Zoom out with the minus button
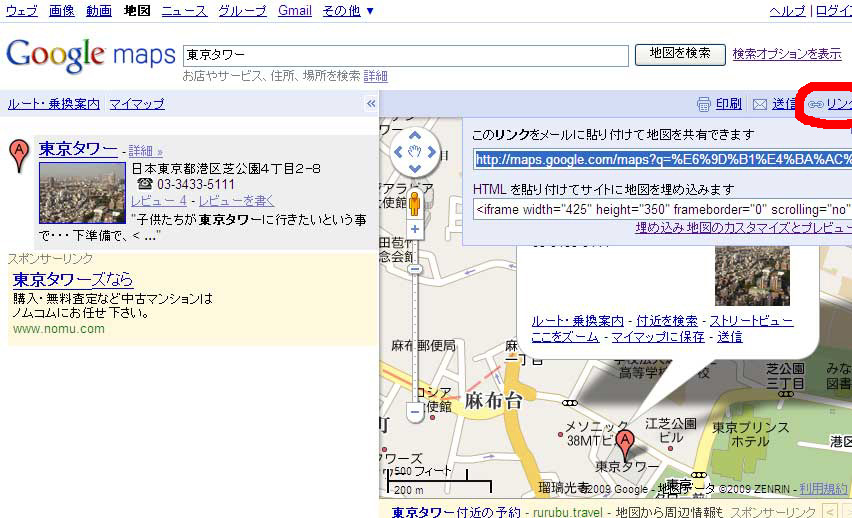852x518 pixels. [x=415, y=413]
